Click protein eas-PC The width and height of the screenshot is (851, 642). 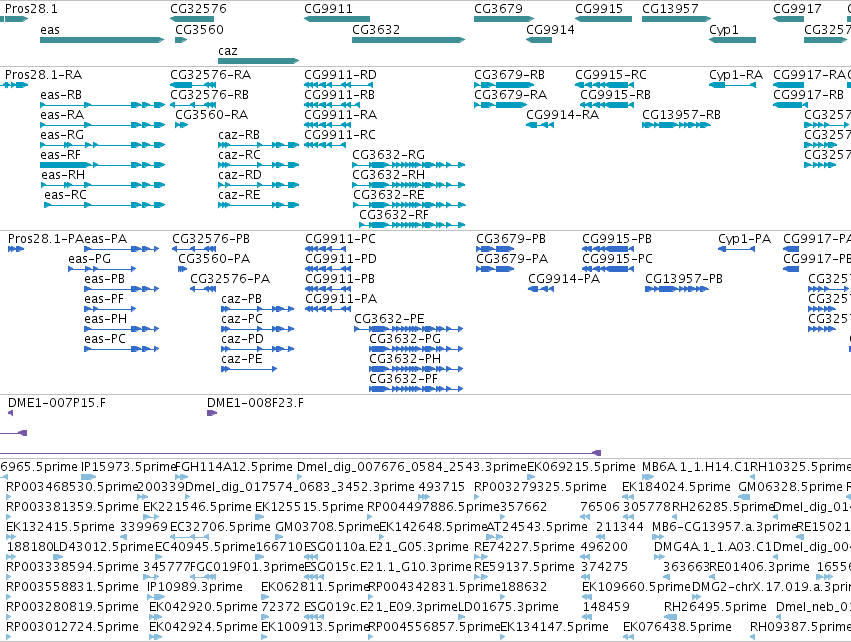click(x=122, y=349)
